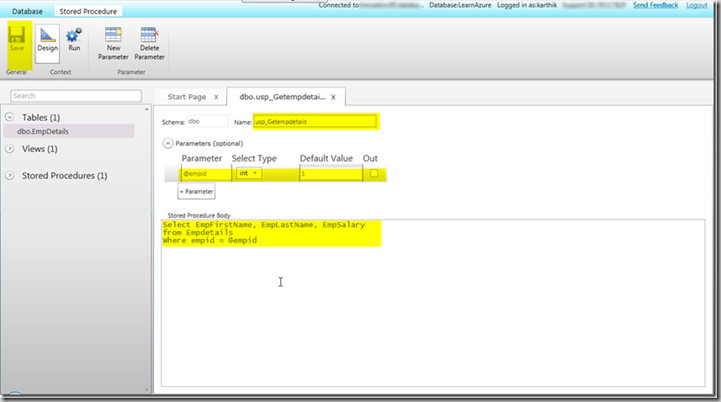Switch to the Database ribbon tab
This screenshot has height=402, width=721.
coord(26,10)
